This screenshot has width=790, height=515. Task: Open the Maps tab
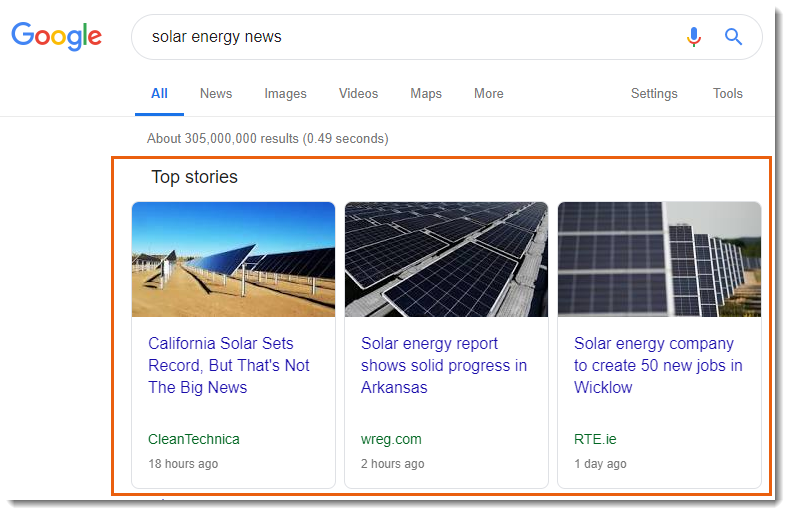tap(426, 94)
